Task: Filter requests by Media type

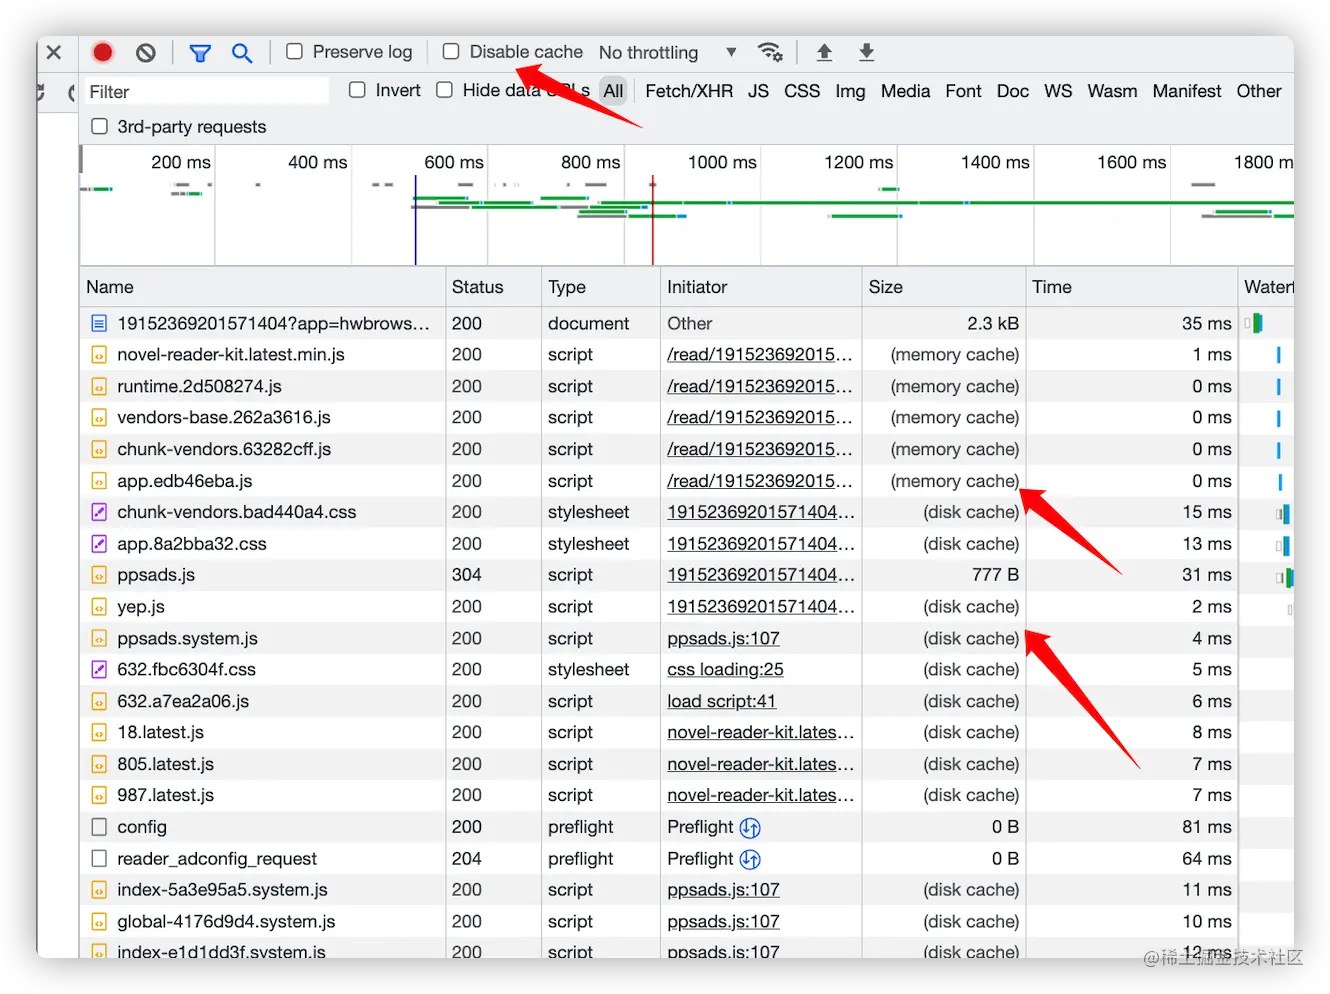Action: pos(905,91)
